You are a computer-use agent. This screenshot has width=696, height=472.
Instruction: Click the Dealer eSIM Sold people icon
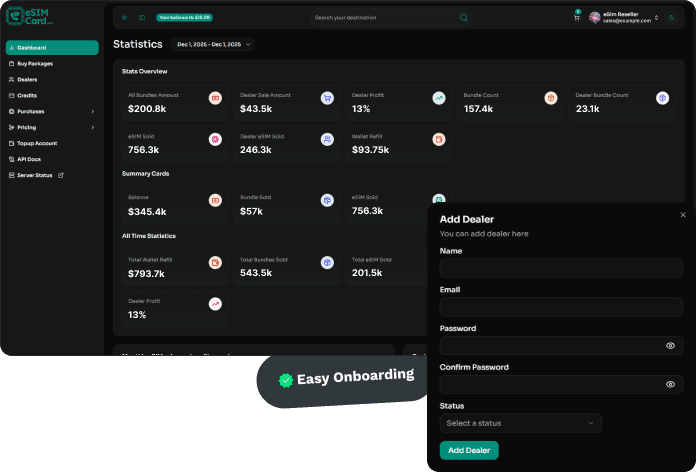click(326, 139)
